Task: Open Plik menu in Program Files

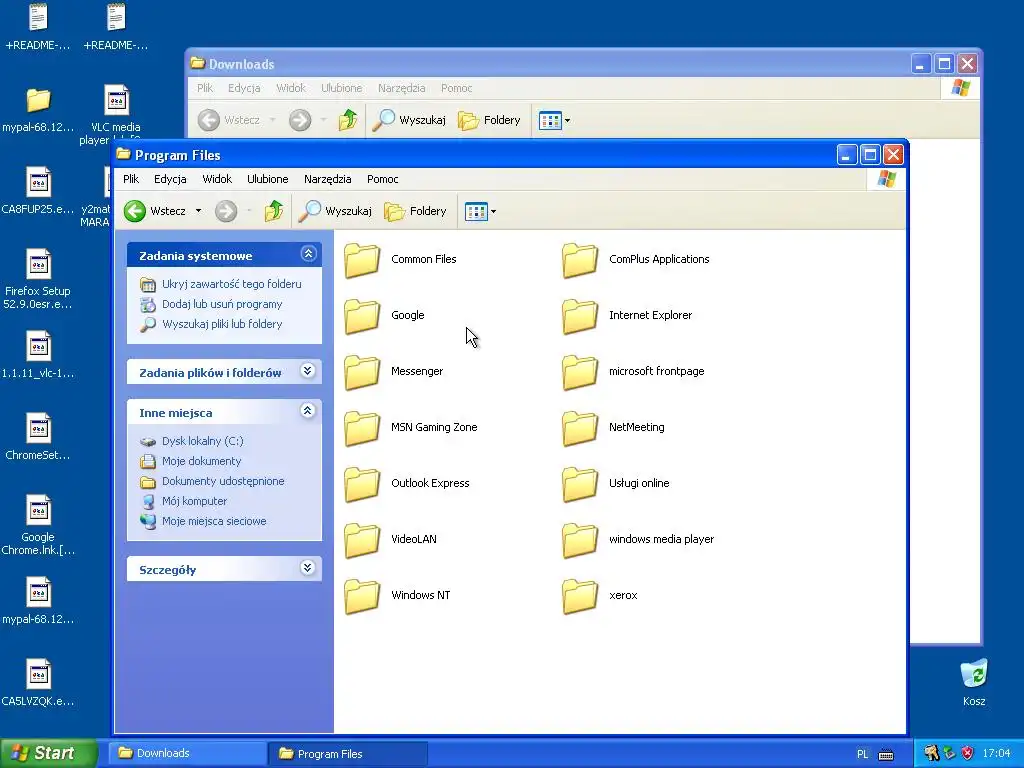Action: pos(131,179)
